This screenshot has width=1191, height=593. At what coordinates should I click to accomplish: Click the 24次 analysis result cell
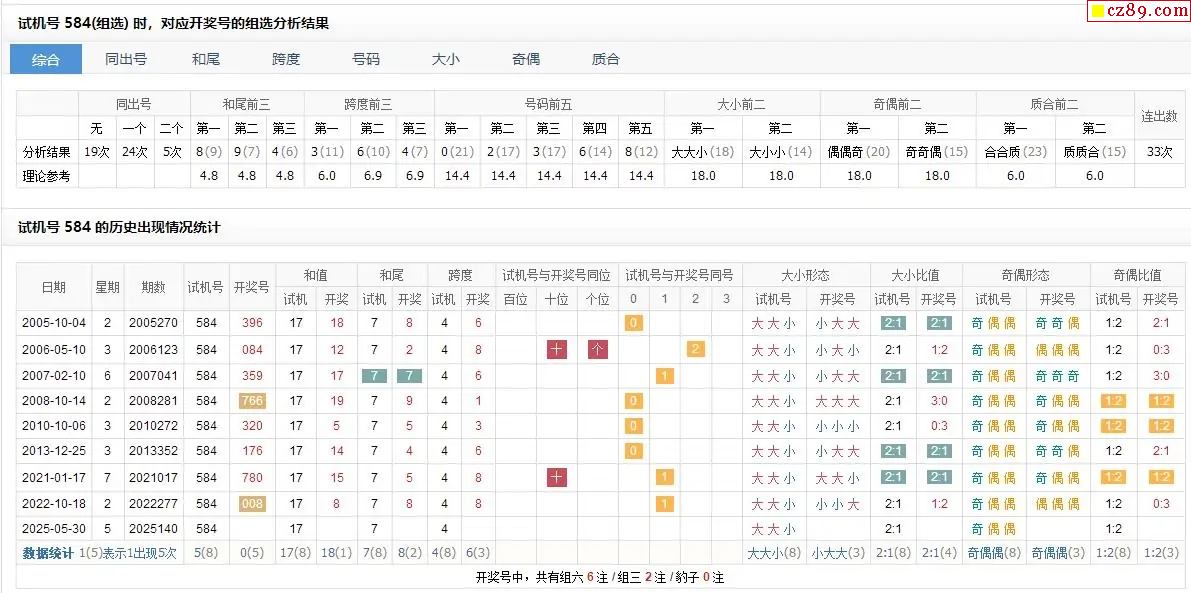[x=134, y=152]
